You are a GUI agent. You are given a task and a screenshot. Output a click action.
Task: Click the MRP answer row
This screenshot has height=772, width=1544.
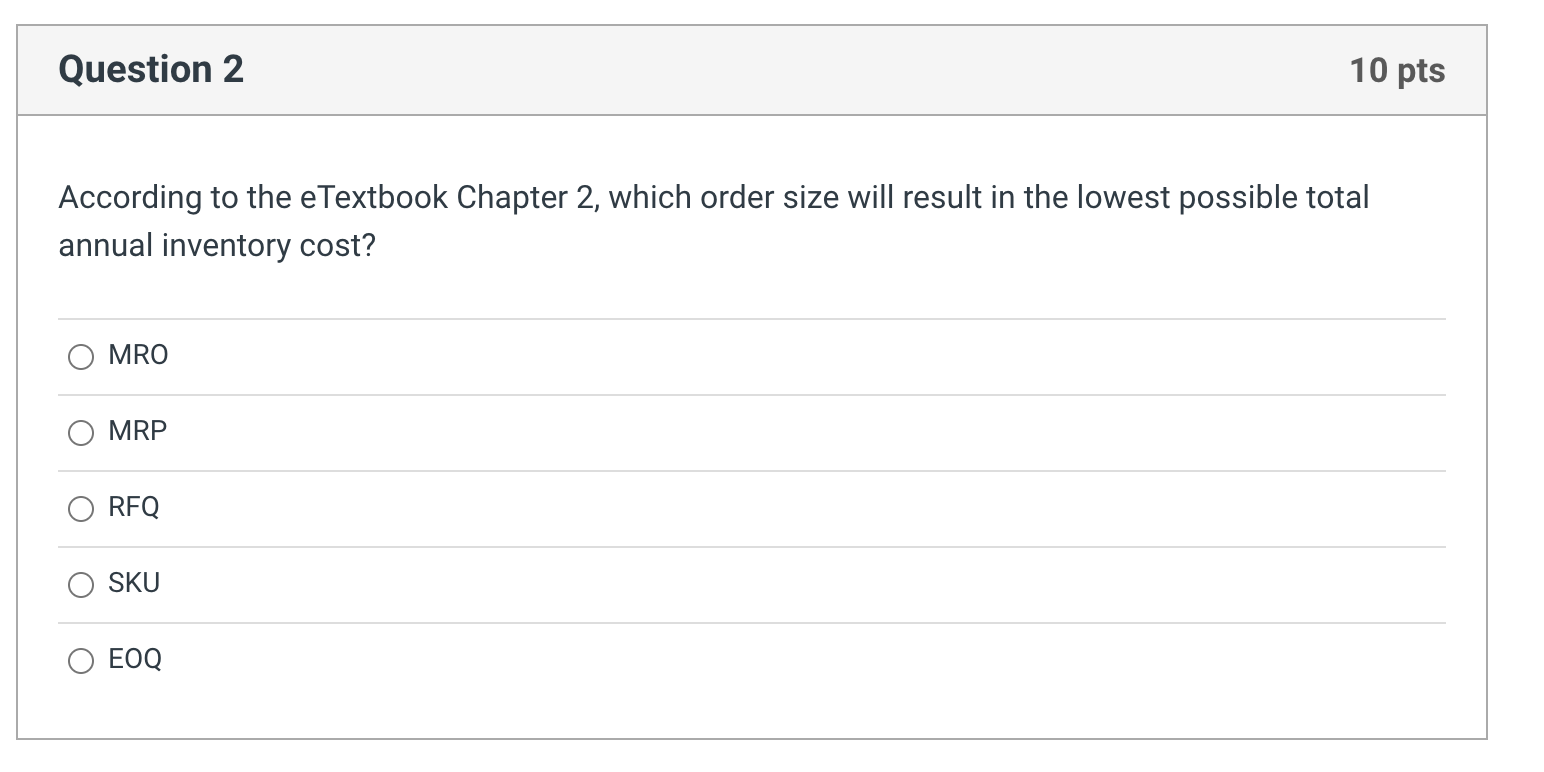pos(700,432)
